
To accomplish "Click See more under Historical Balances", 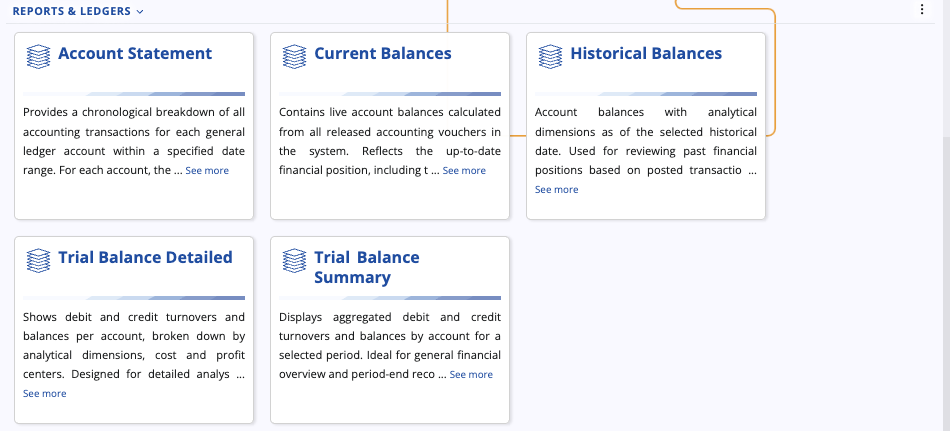I will click(x=557, y=190).
